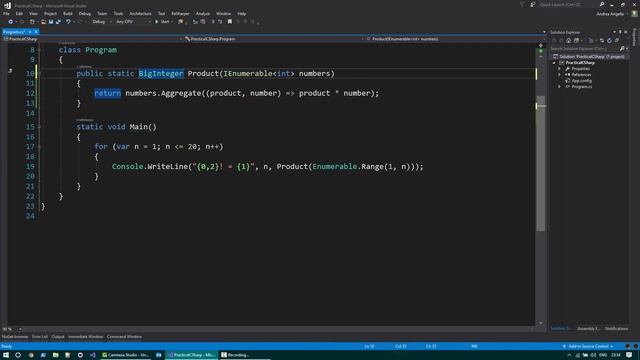The height and width of the screenshot is (360, 640).
Task: Open the Error List tab
Action: [x=40, y=337]
